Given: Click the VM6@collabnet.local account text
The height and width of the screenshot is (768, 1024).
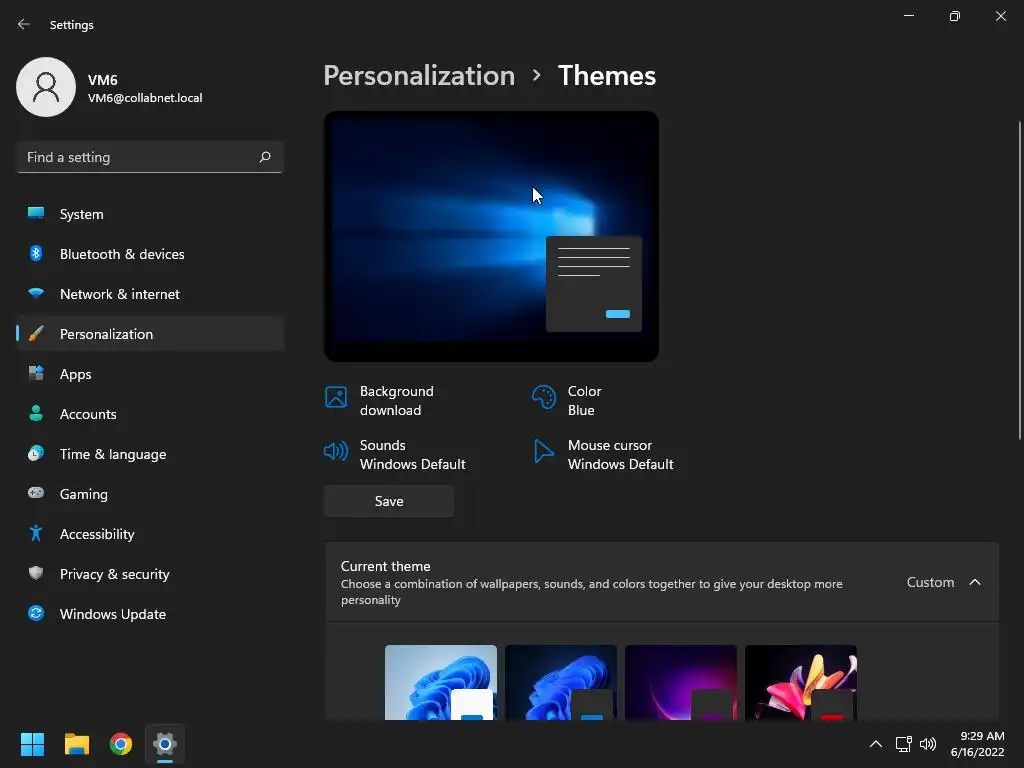Looking at the screenshot, I should (x=145, y=98).
